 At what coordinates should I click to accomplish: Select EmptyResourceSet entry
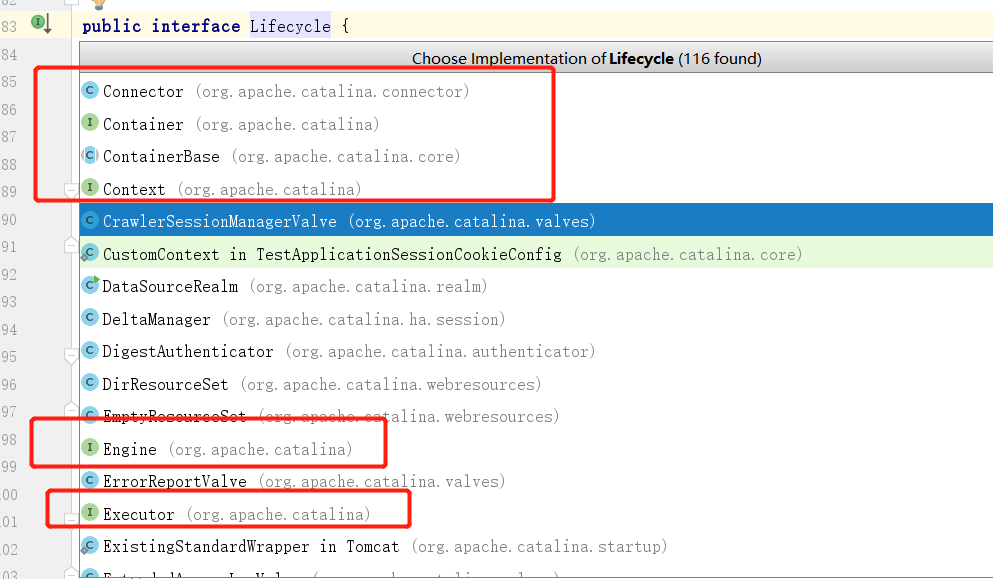tap(536, 416)
